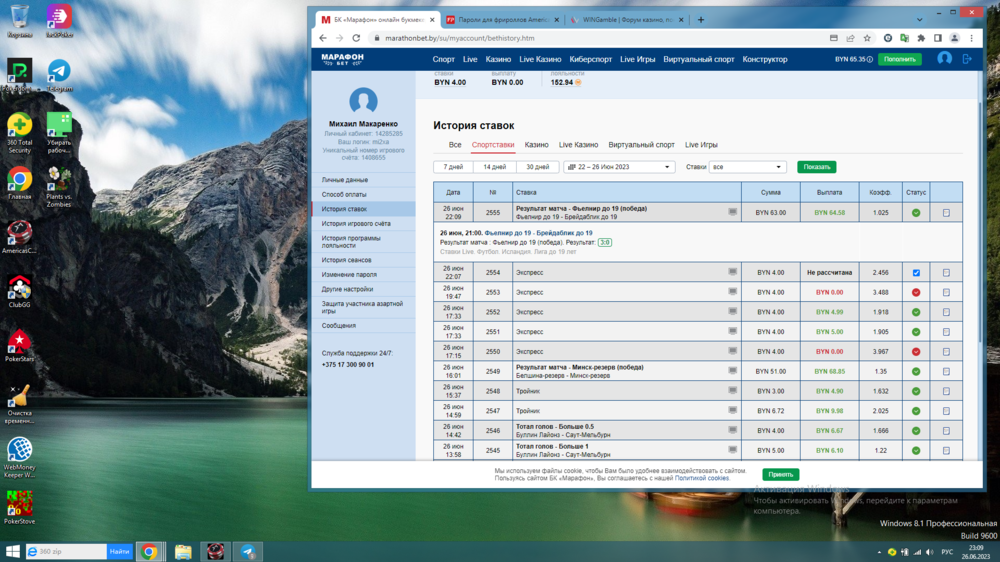Screen dimensions: 1000x562
Task: Click the green Пополнить deposit button
Action: pos(899,59)
